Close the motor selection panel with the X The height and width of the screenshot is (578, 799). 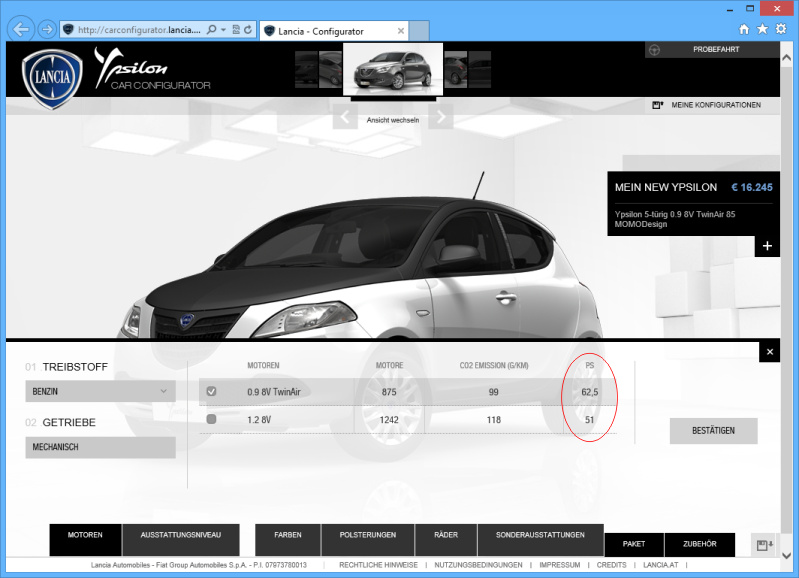769,352
